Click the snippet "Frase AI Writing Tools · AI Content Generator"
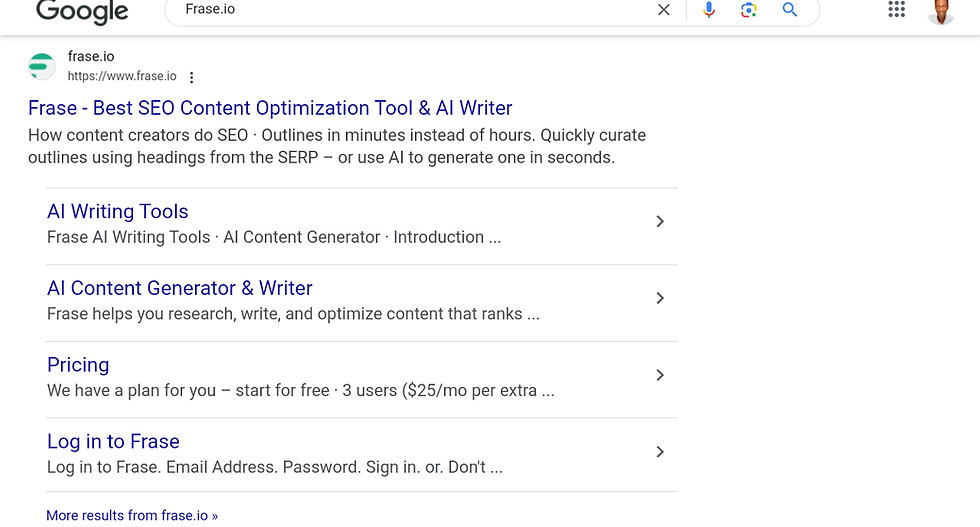This screenshot has height=527, width=980. pyautogui.click(x=274, y=238)
